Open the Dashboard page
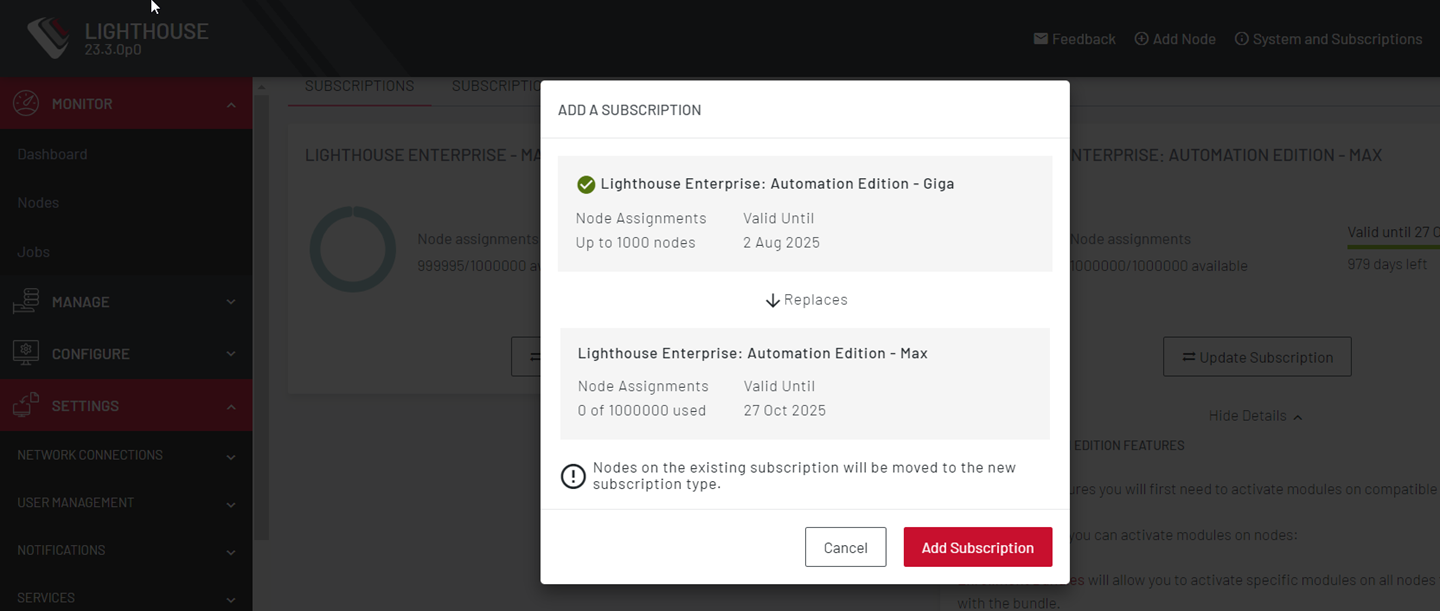 pyautogui.click(x=52, y=154)
